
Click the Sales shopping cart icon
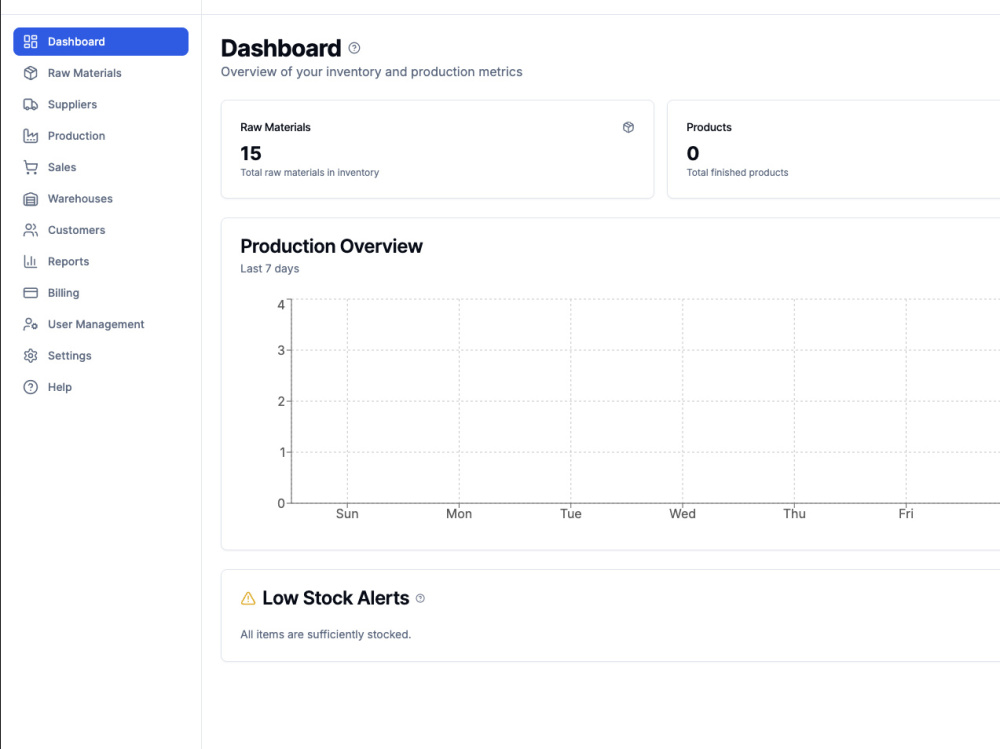point(31,167)
